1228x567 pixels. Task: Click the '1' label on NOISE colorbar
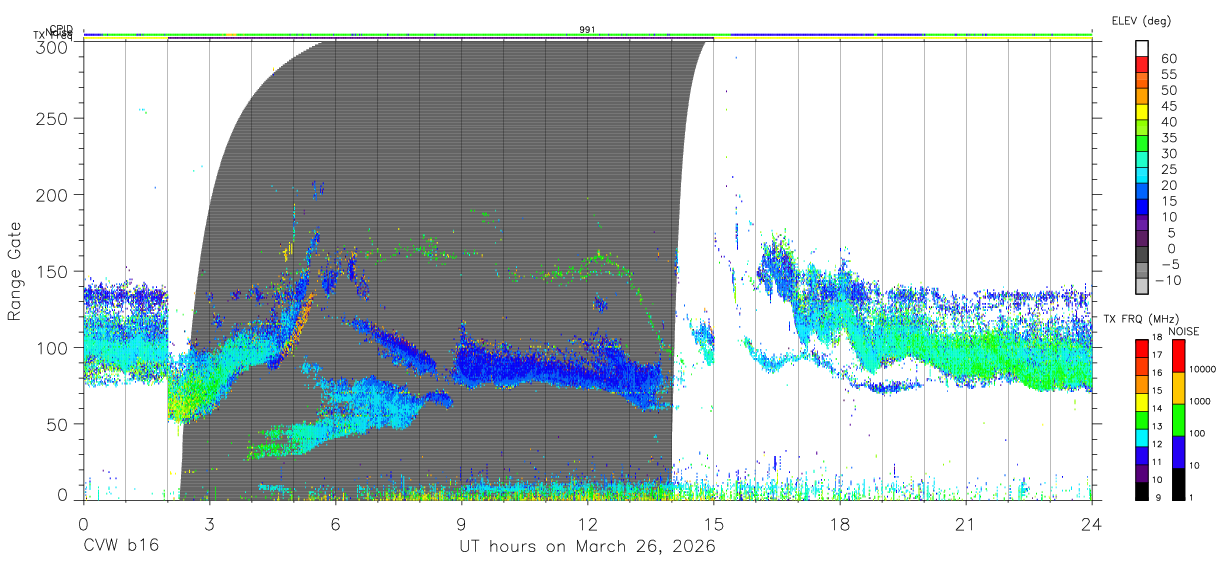1191,497
